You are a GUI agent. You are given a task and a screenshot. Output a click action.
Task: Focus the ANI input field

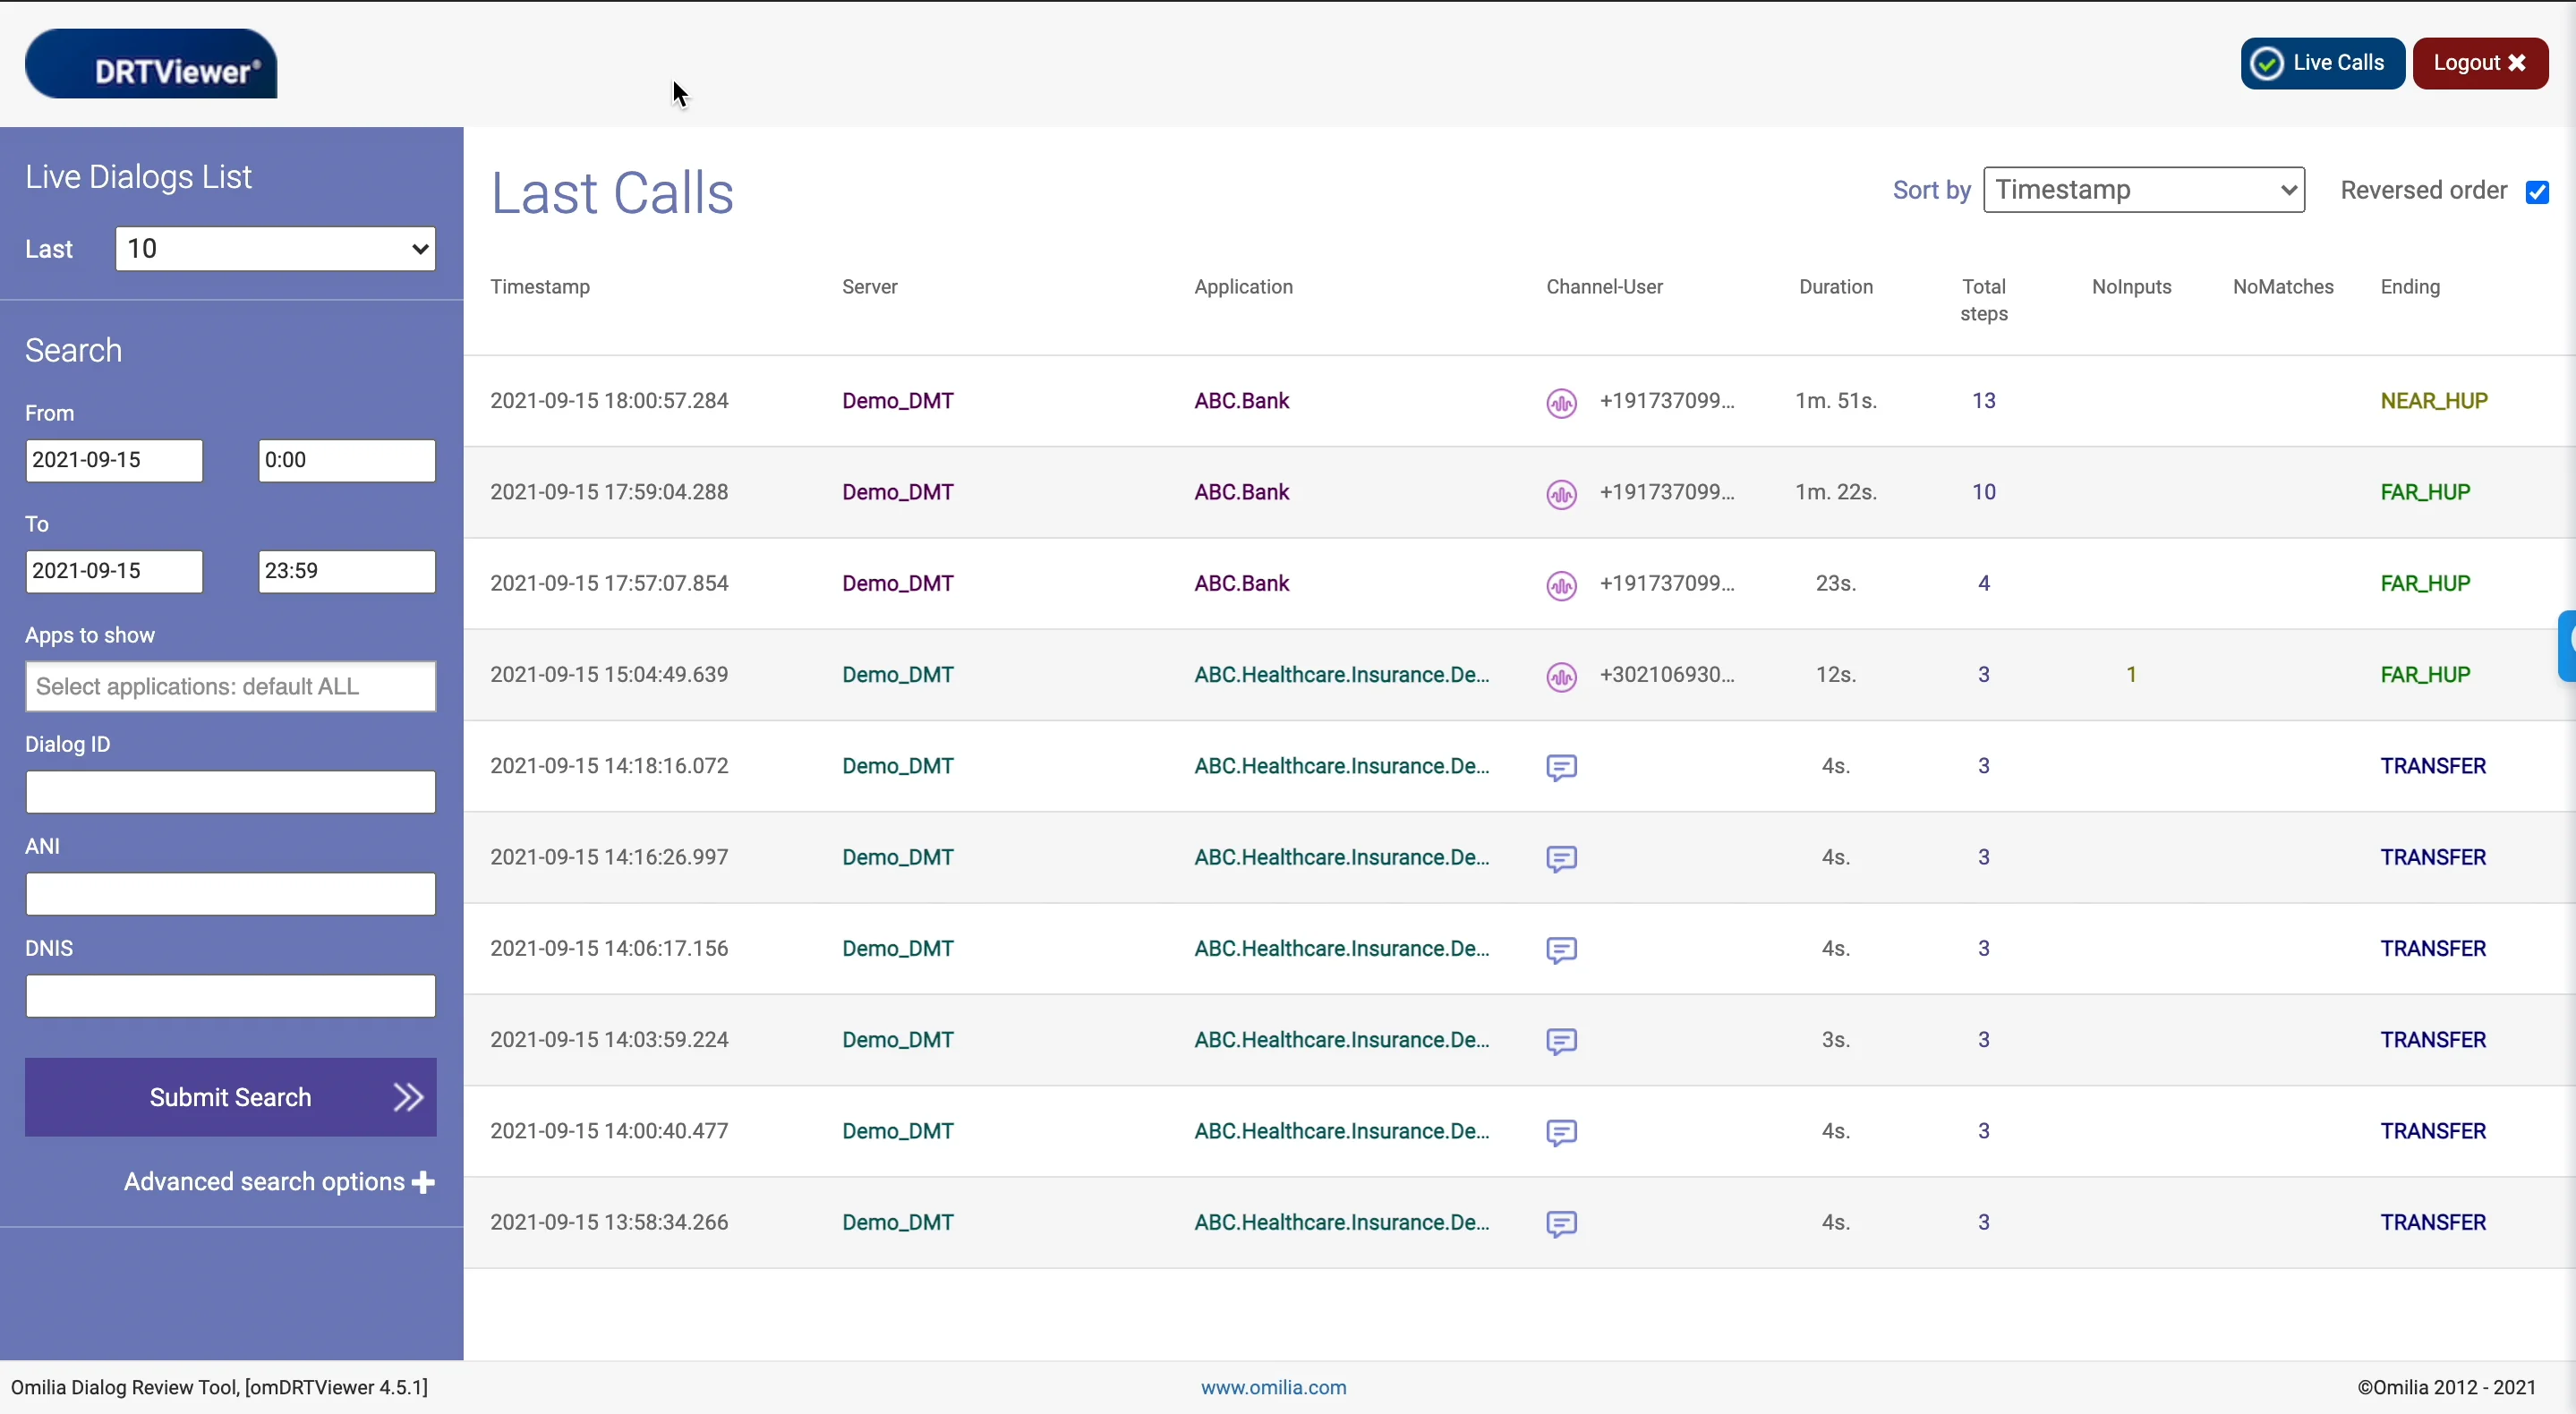230,894
